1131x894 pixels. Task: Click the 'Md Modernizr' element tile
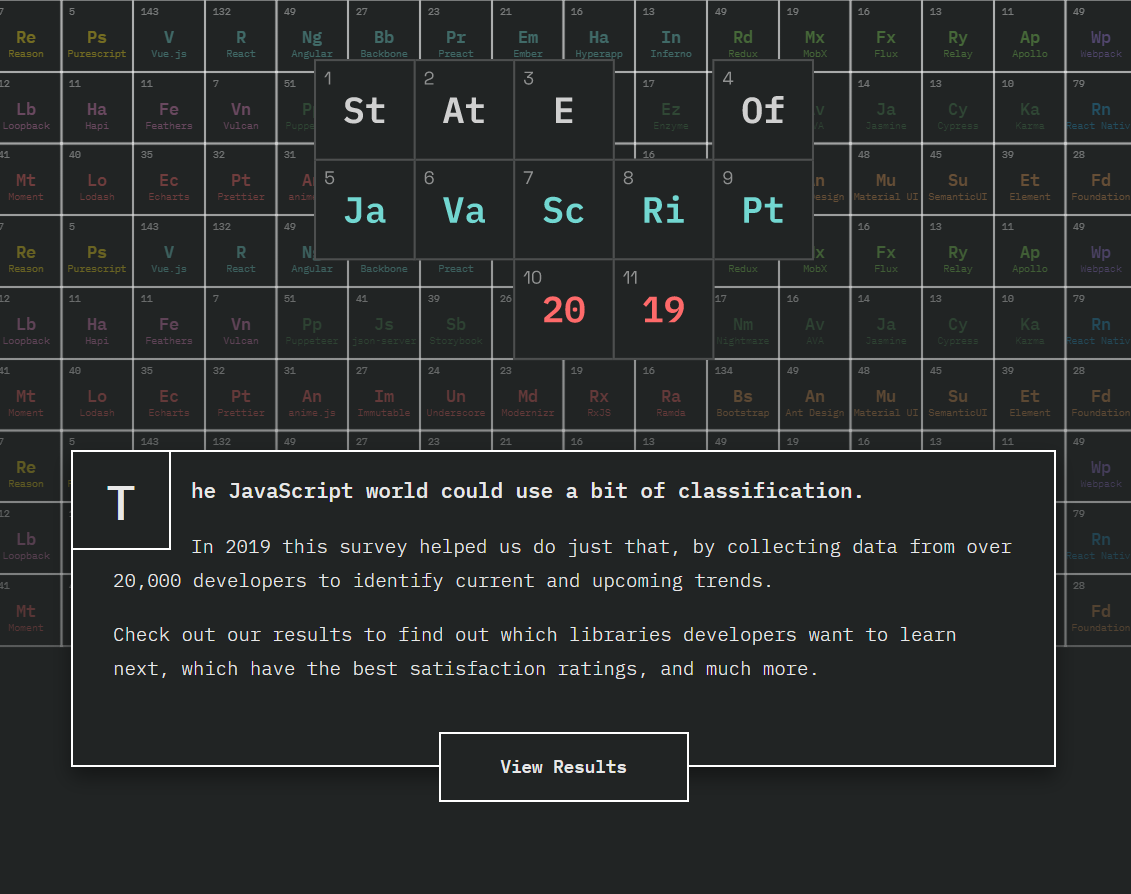528,395
